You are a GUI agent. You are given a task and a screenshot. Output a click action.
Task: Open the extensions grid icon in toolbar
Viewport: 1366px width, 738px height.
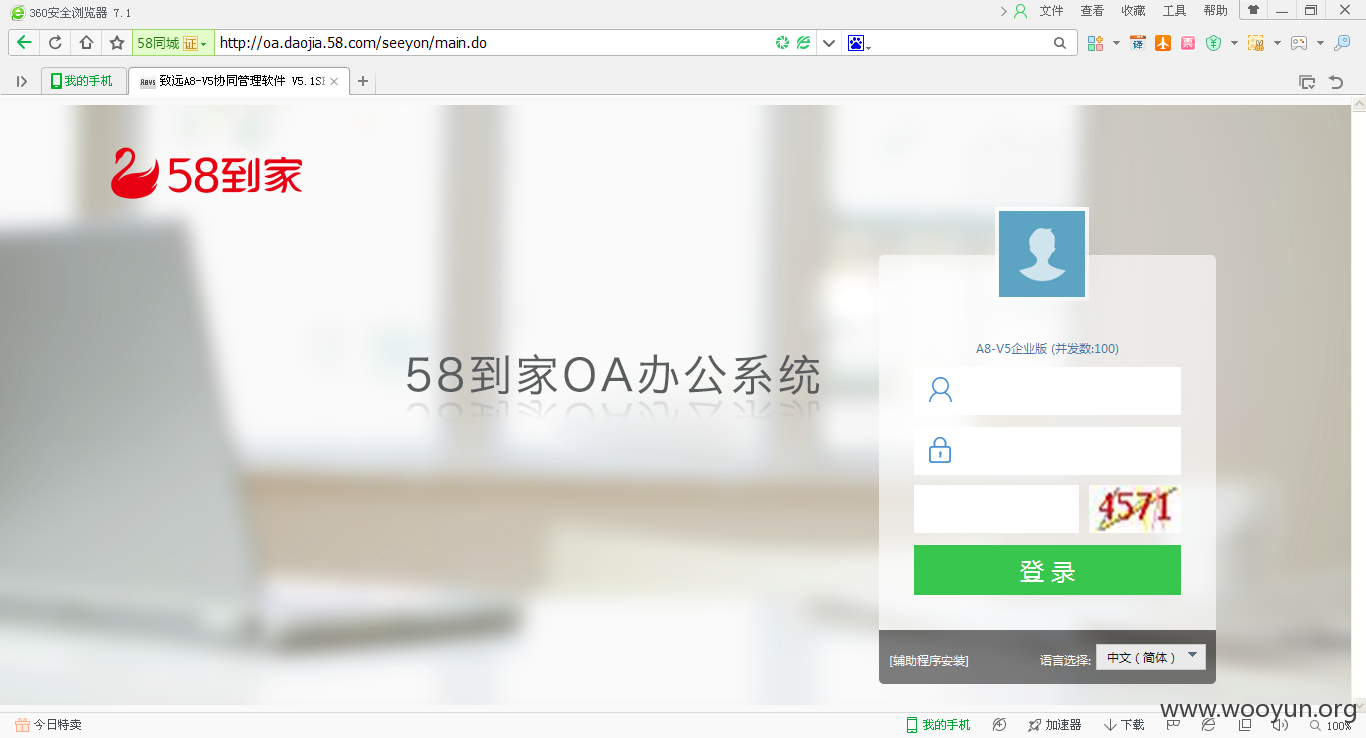(x=1095, y=43)
